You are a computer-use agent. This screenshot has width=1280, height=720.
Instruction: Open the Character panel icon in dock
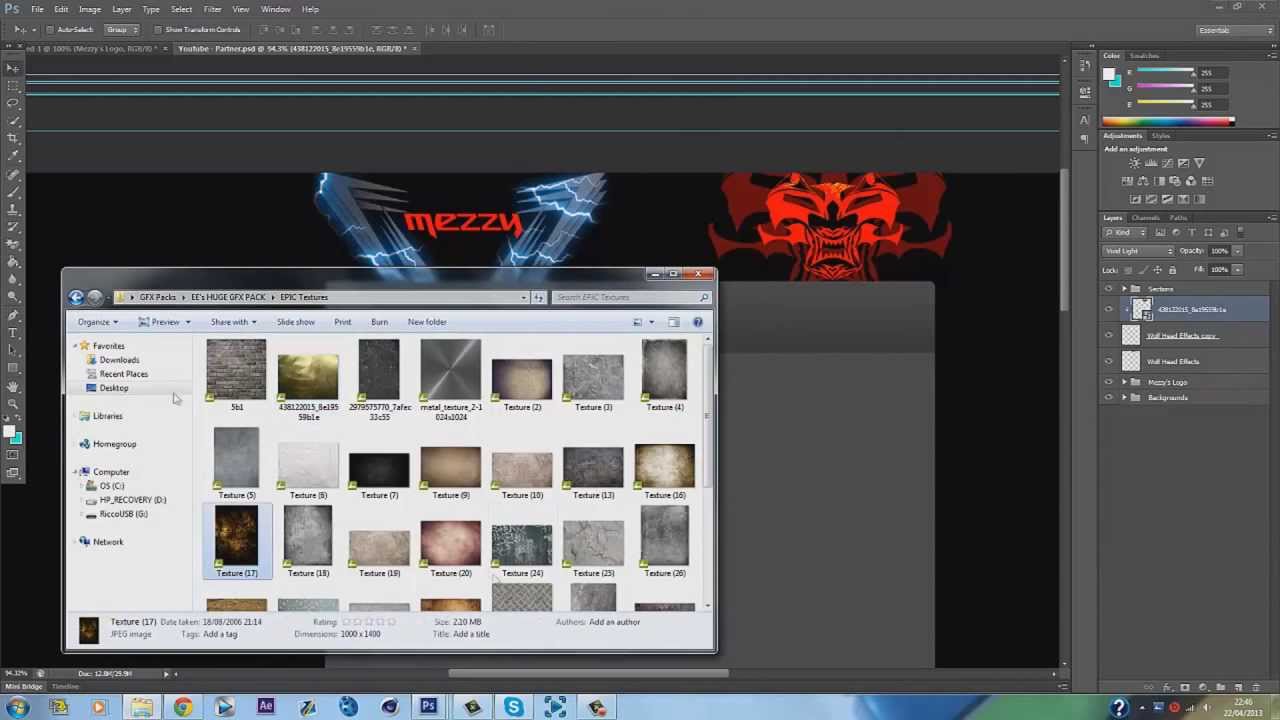click(x=1085, y=120)
